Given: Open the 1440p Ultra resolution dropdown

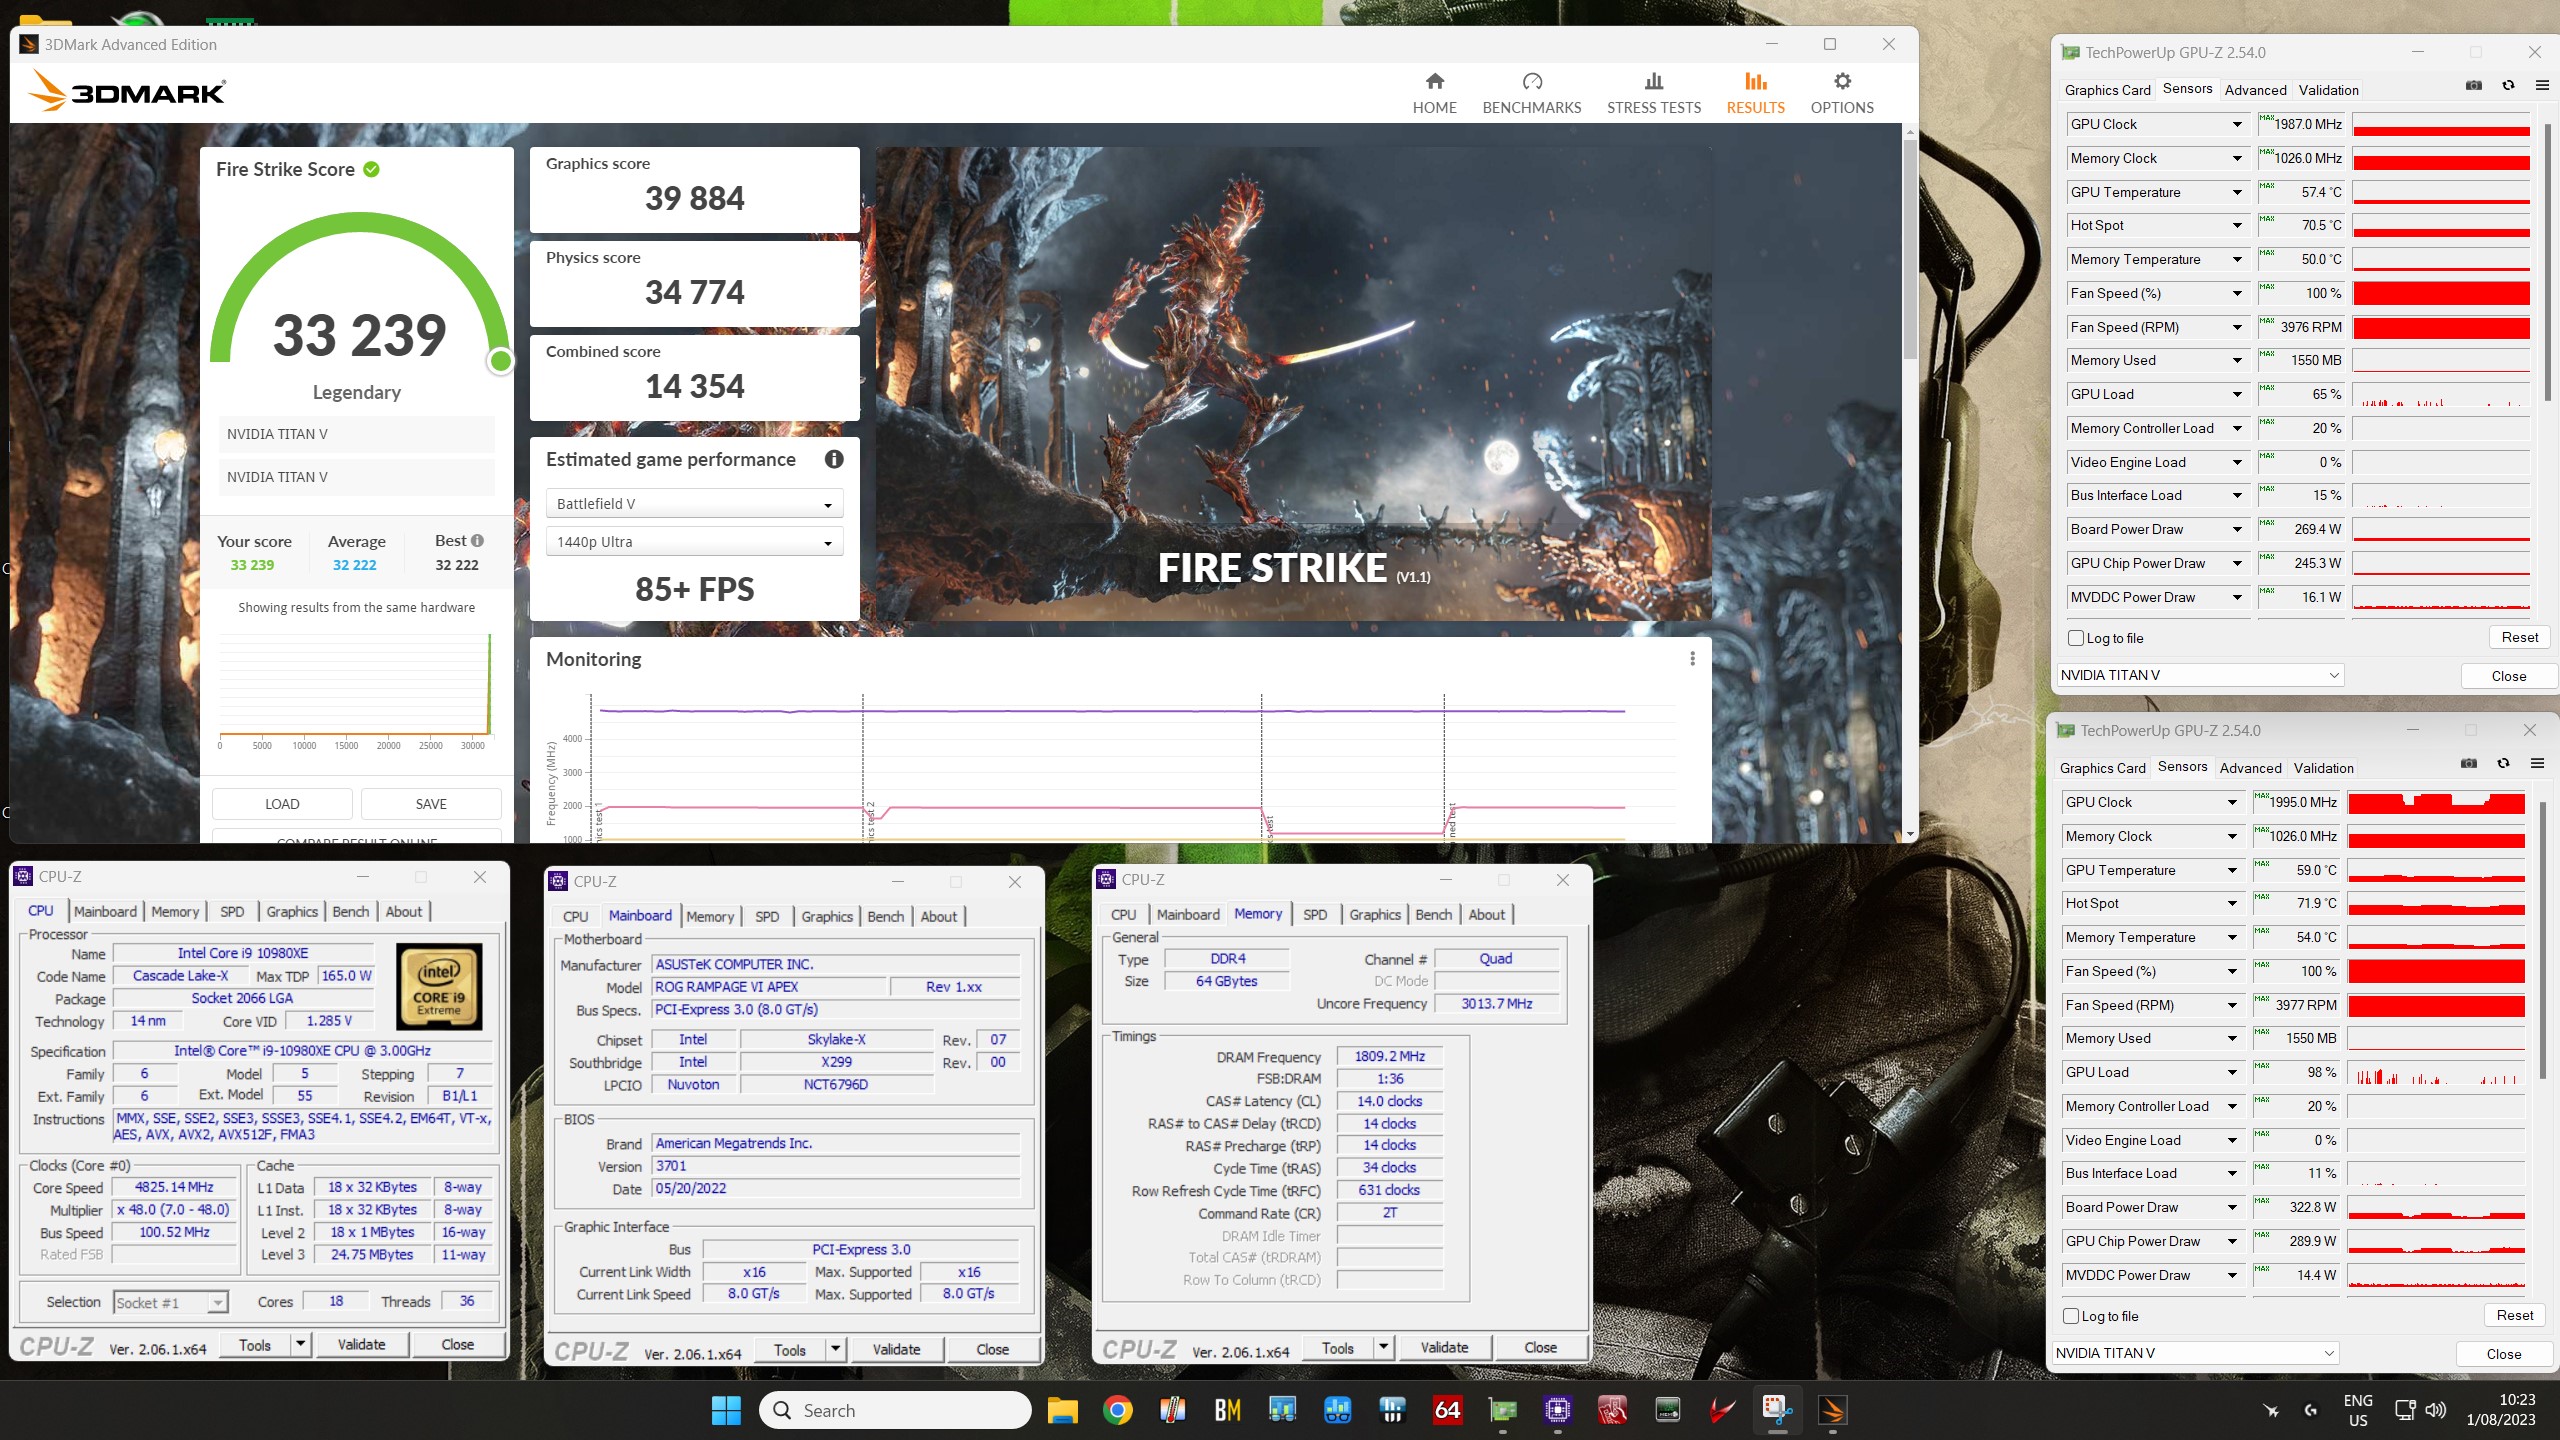Looking at the screenshot, I should point(694,542).
